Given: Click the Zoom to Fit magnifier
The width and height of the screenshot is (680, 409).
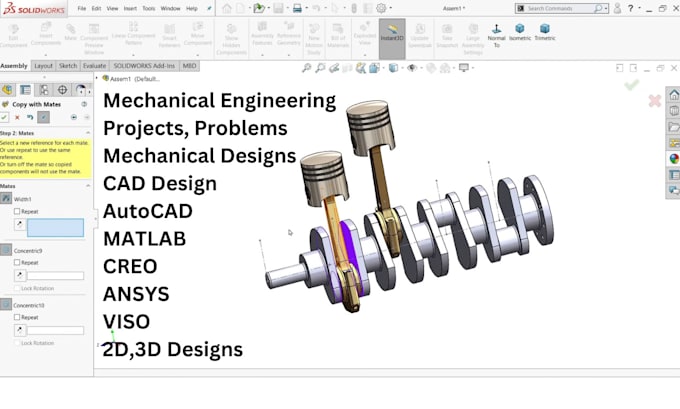Looking at the screenshot, I should point(307,68).
